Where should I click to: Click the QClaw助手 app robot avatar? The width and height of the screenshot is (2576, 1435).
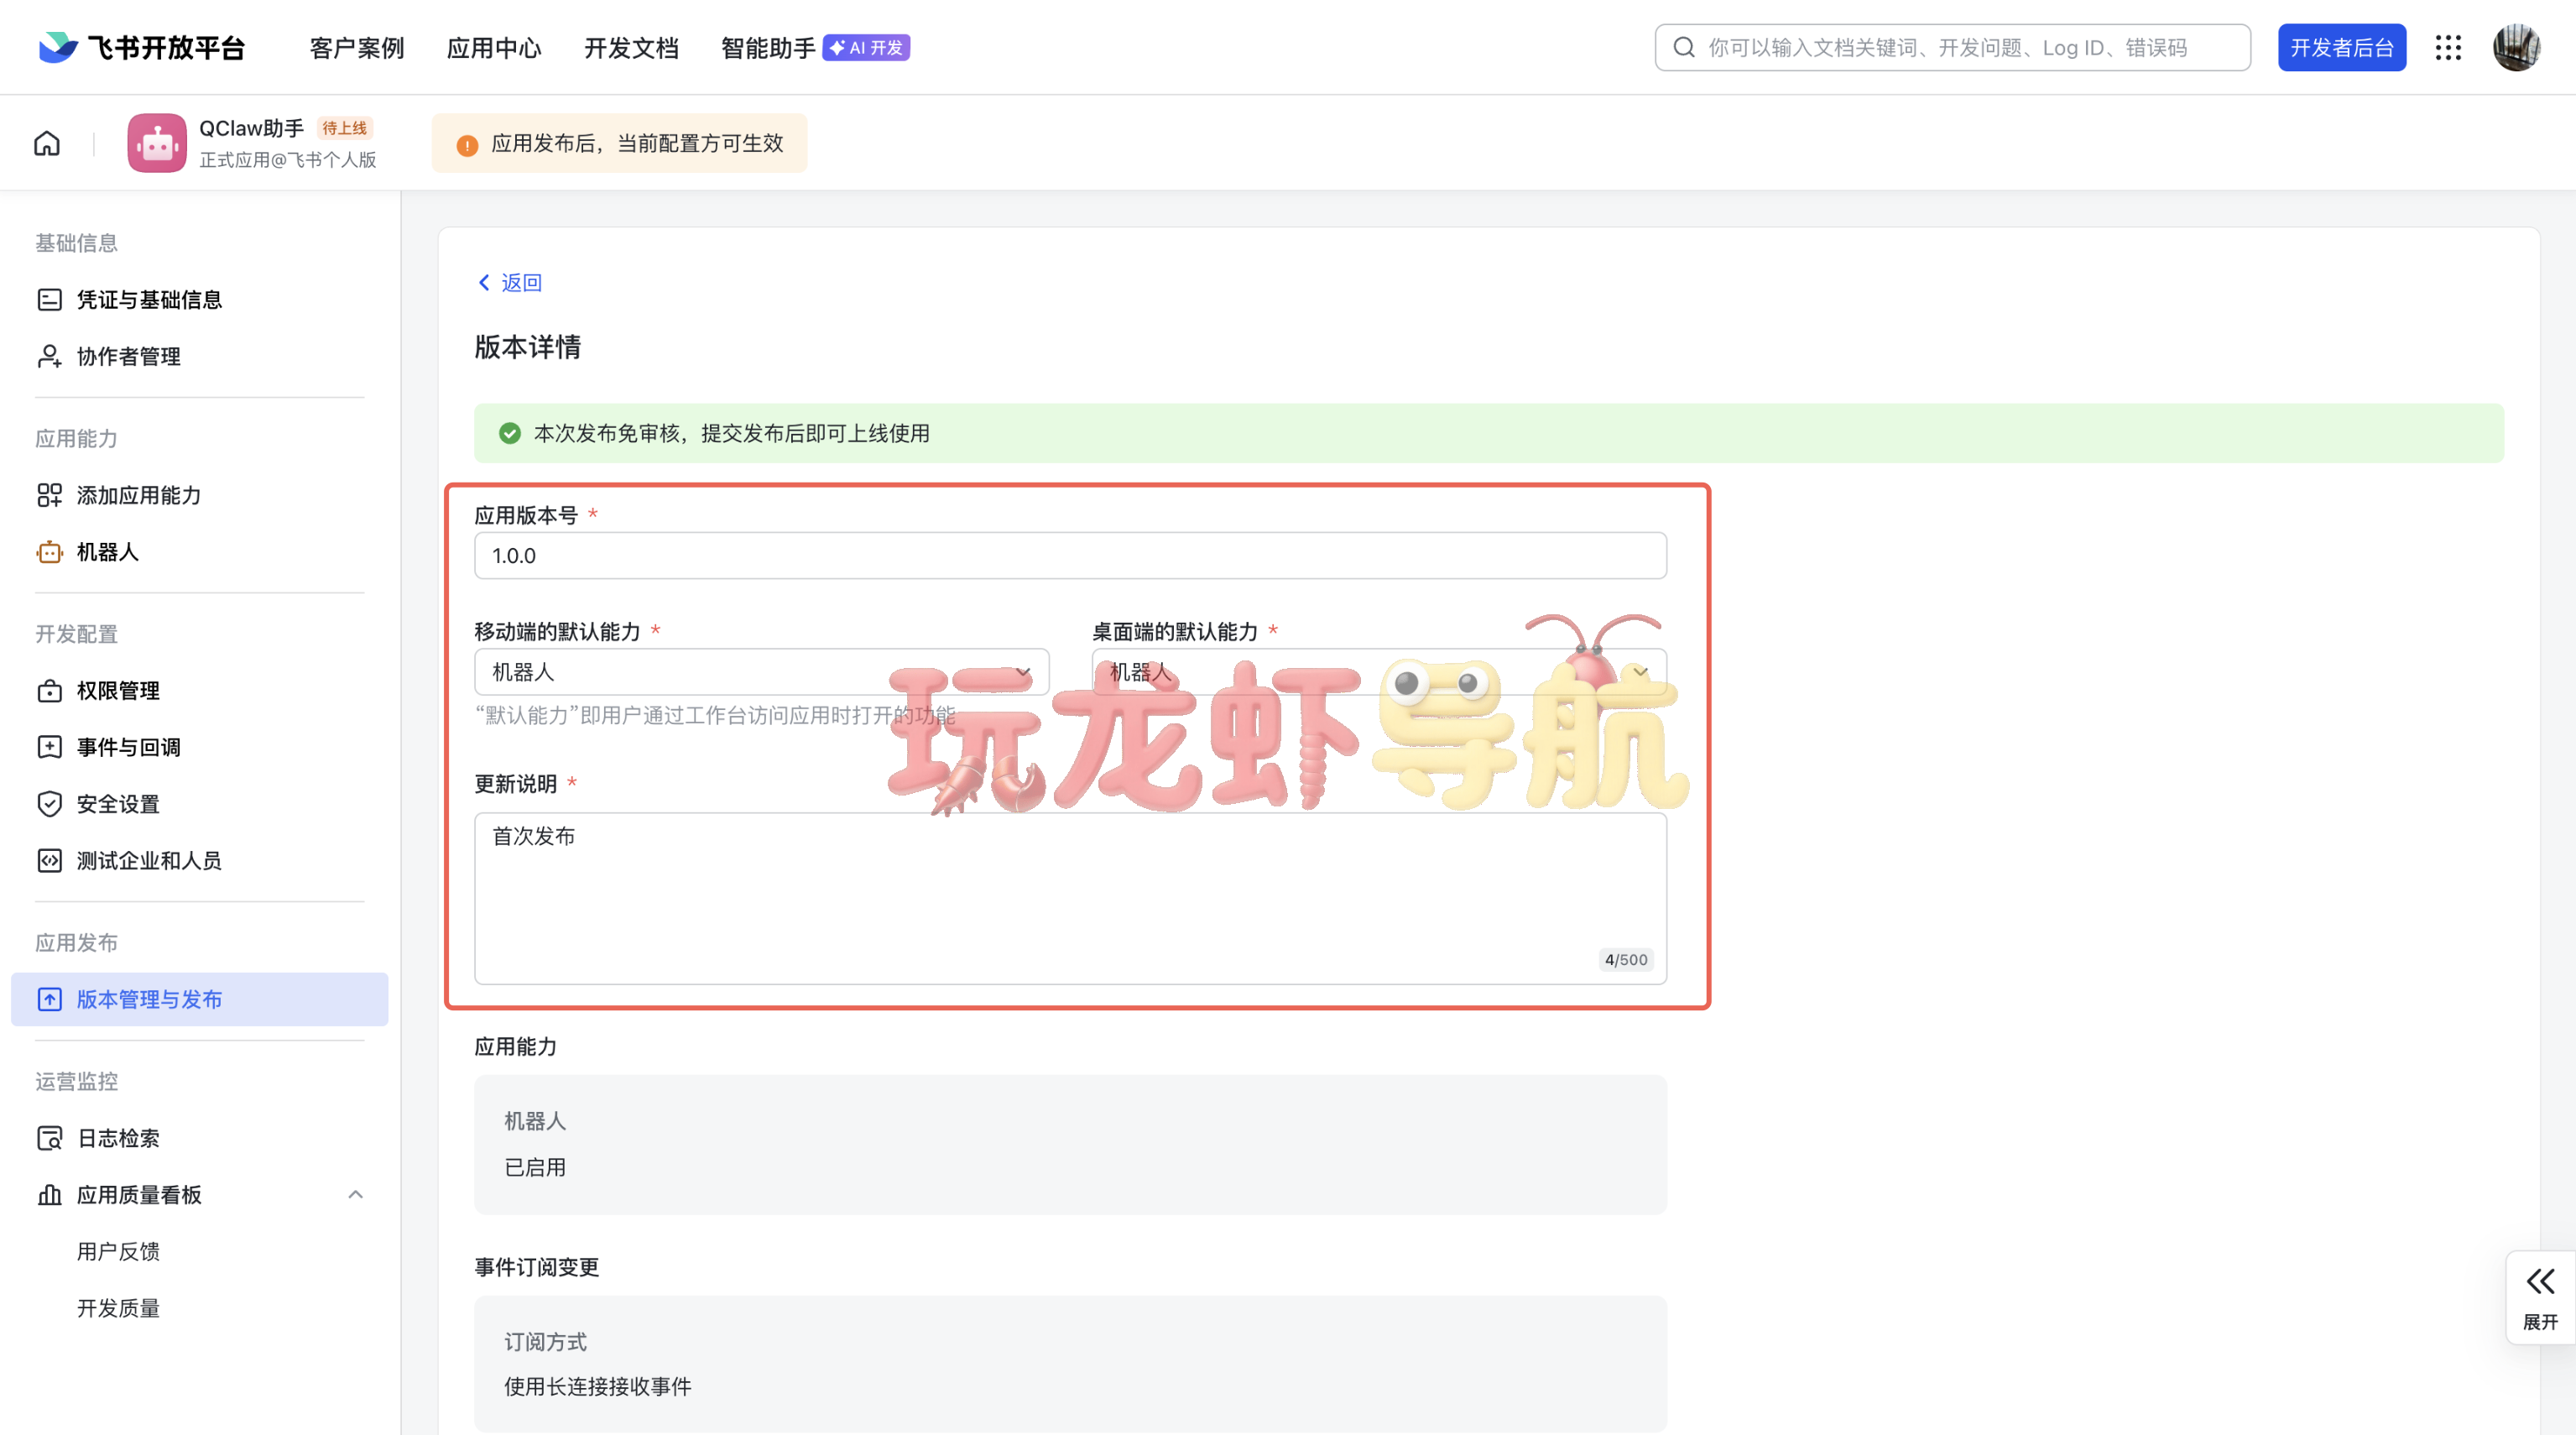[x=157, y=143]
